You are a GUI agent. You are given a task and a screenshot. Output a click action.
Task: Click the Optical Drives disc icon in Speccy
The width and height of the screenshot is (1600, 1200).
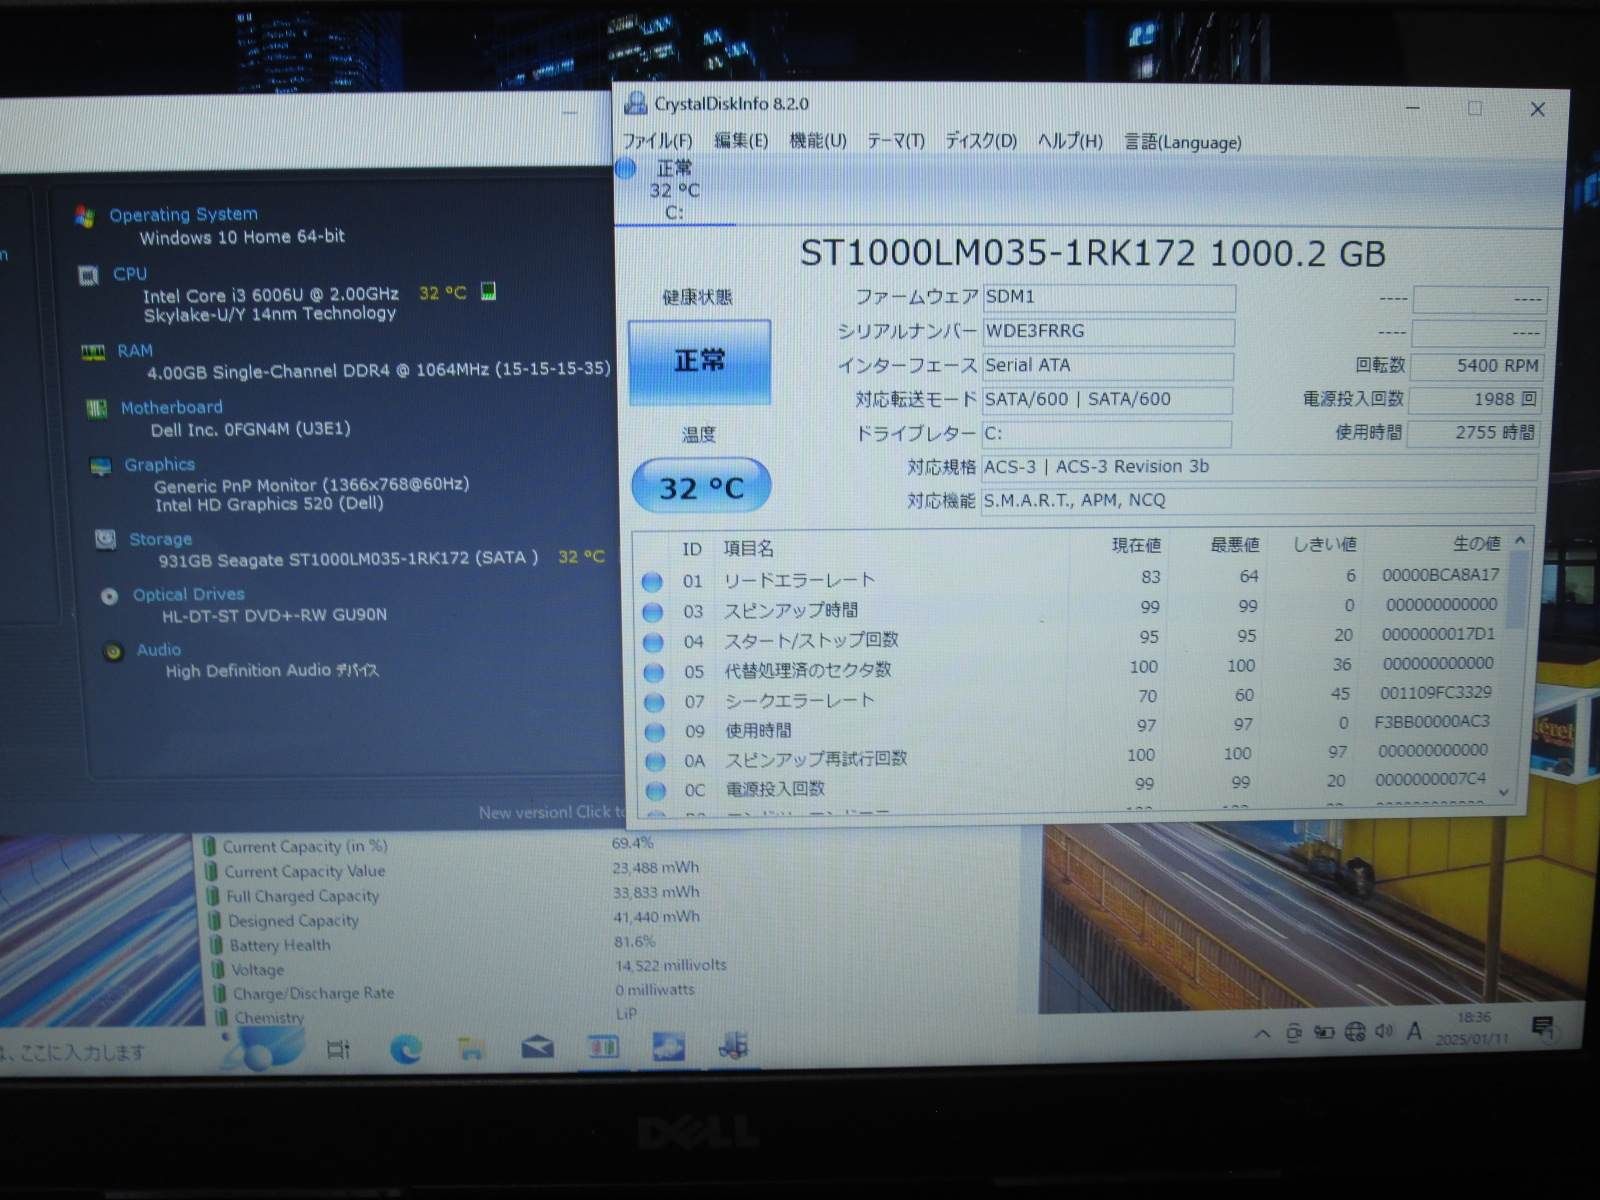[109, 596]
